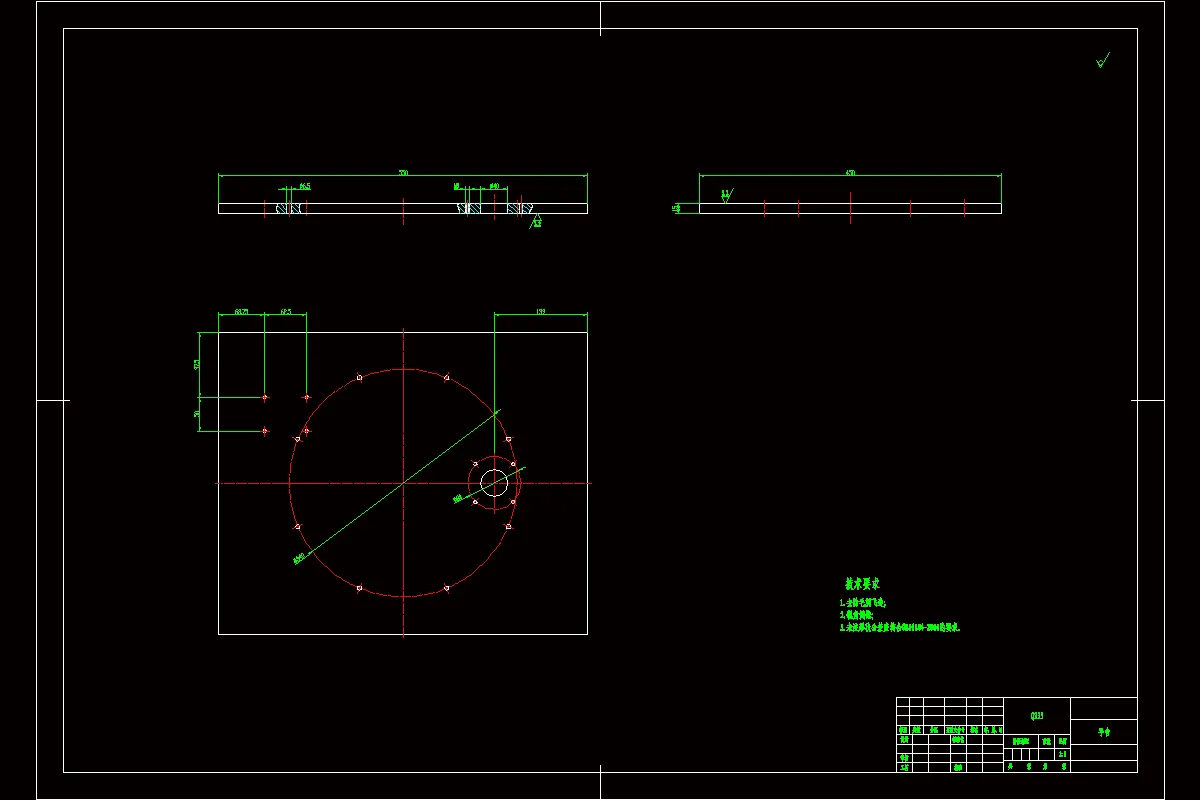This screenshot has width=1200, height=800.
Task: Select the 1:1 scale value in the title block
Action: 1062,755
